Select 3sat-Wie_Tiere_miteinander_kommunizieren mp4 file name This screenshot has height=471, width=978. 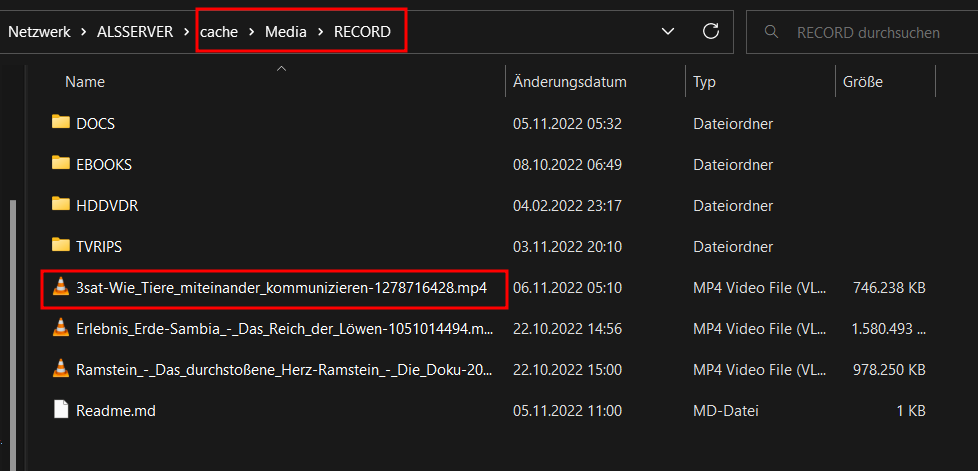point(281,288)
